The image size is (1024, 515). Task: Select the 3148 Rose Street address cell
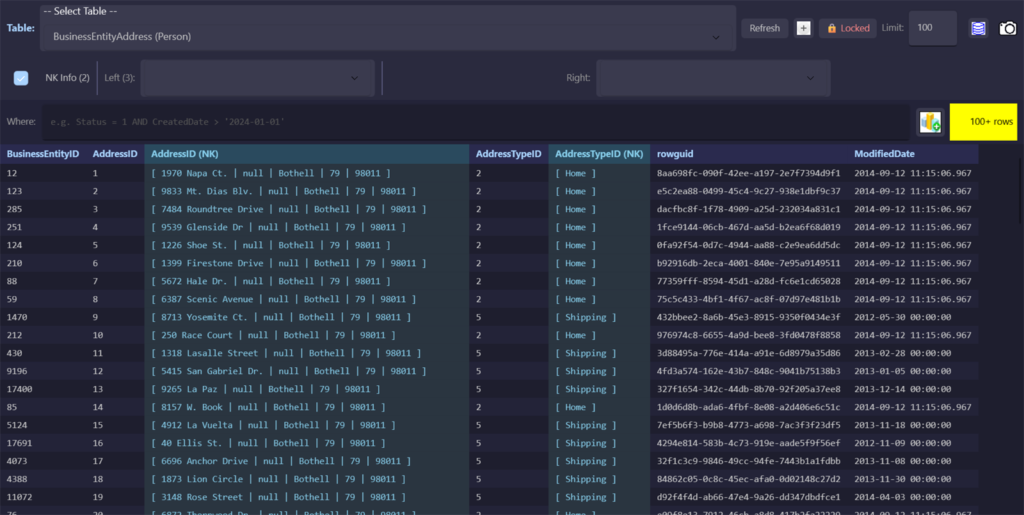click(306, 497)
